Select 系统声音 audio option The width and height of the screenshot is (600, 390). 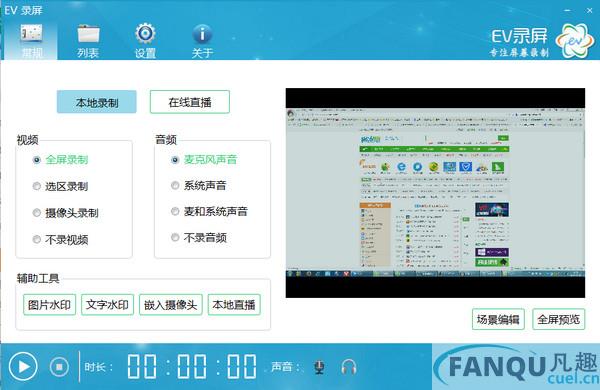[x=198, y=186]
